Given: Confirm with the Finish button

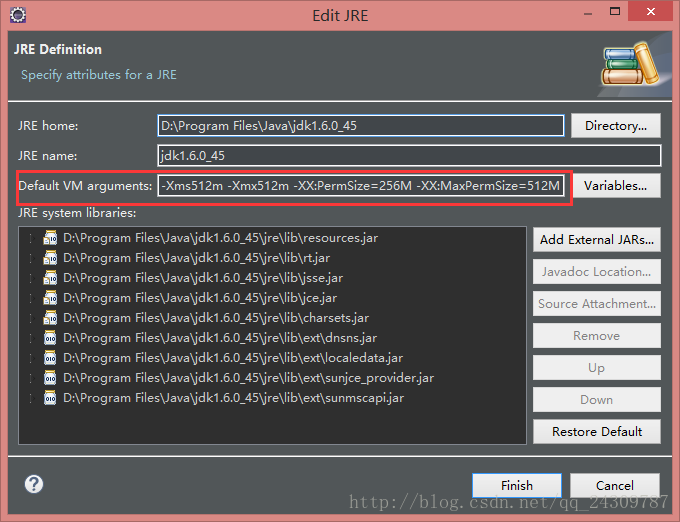Looking at the screenshot, I should (x=517, y=485).
